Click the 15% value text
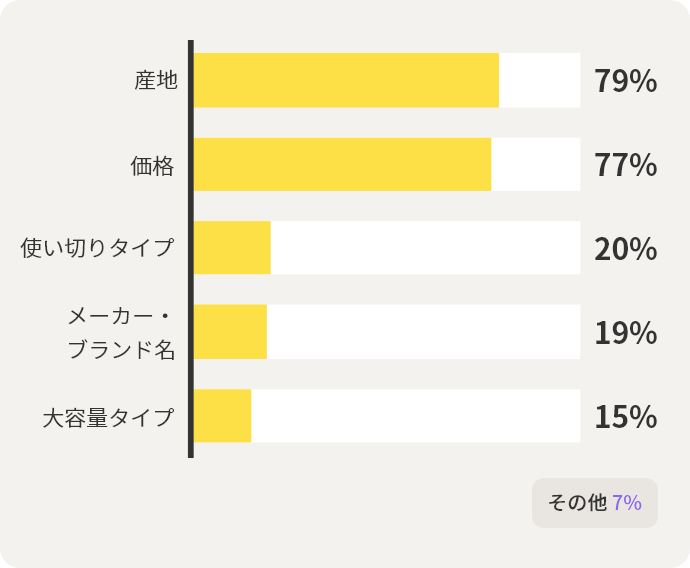The height and width of the screenshot is (568, 690). 625,417
